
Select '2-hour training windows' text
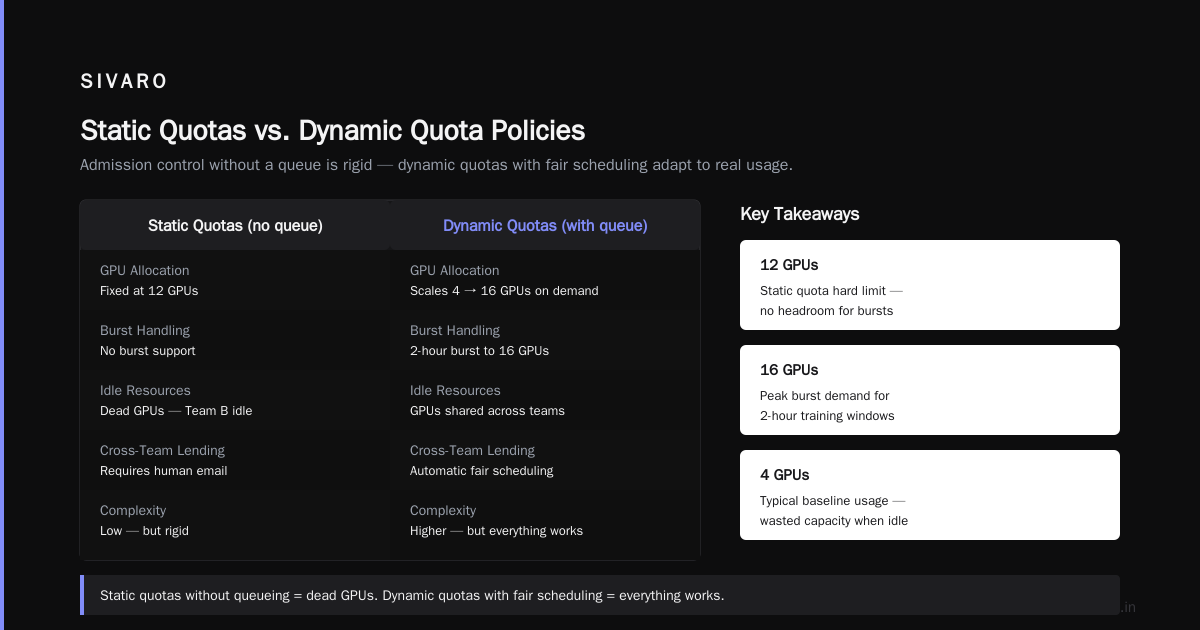coord(827,416)
